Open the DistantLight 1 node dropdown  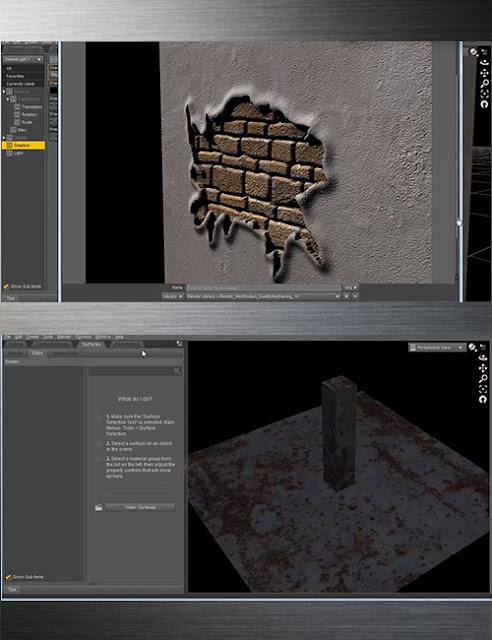pyautogui.click(x=23, y=60)
